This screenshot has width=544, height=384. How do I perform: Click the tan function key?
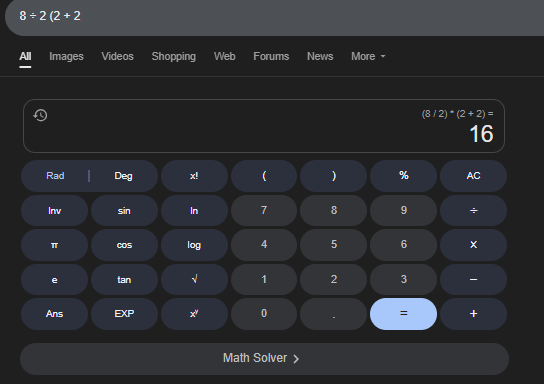point(124,280)
